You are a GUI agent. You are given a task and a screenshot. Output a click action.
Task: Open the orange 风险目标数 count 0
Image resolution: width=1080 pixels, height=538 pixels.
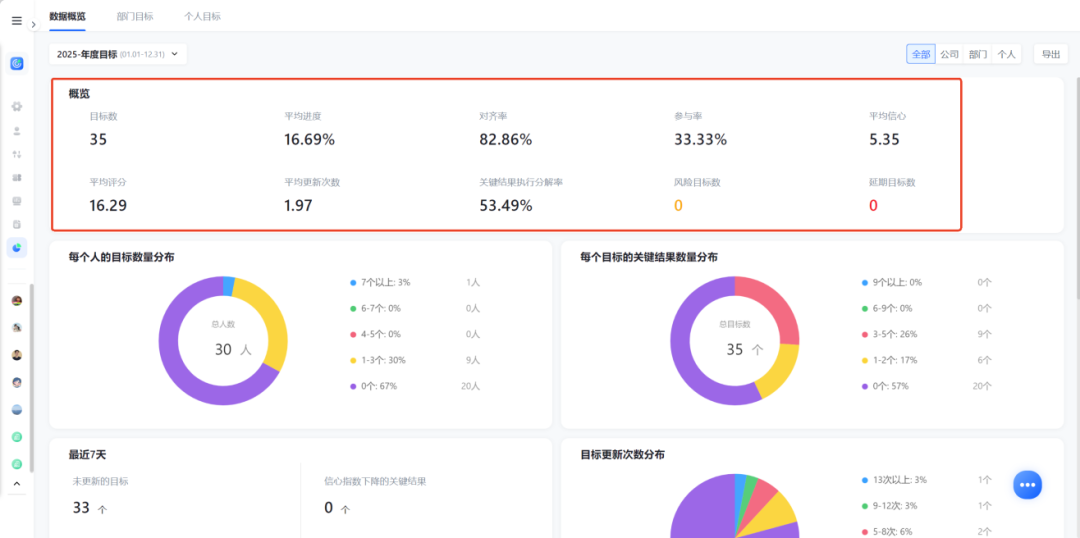pyautogui.click(x=678, y=205)
